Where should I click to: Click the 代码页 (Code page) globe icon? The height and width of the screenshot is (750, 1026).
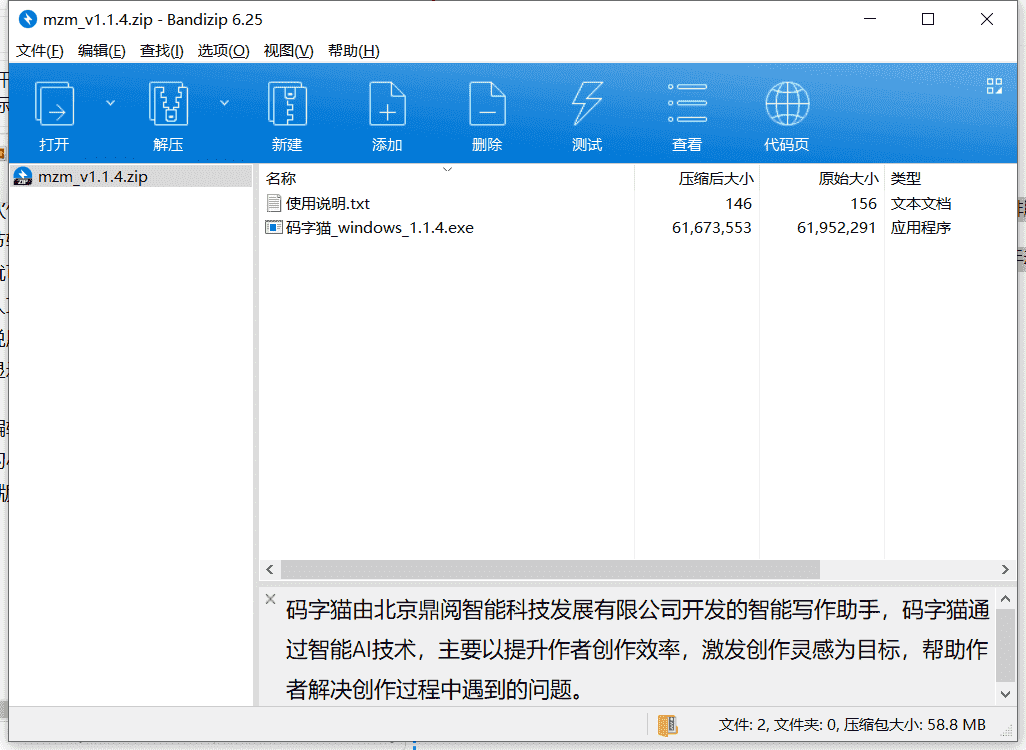tap(787, 103)
